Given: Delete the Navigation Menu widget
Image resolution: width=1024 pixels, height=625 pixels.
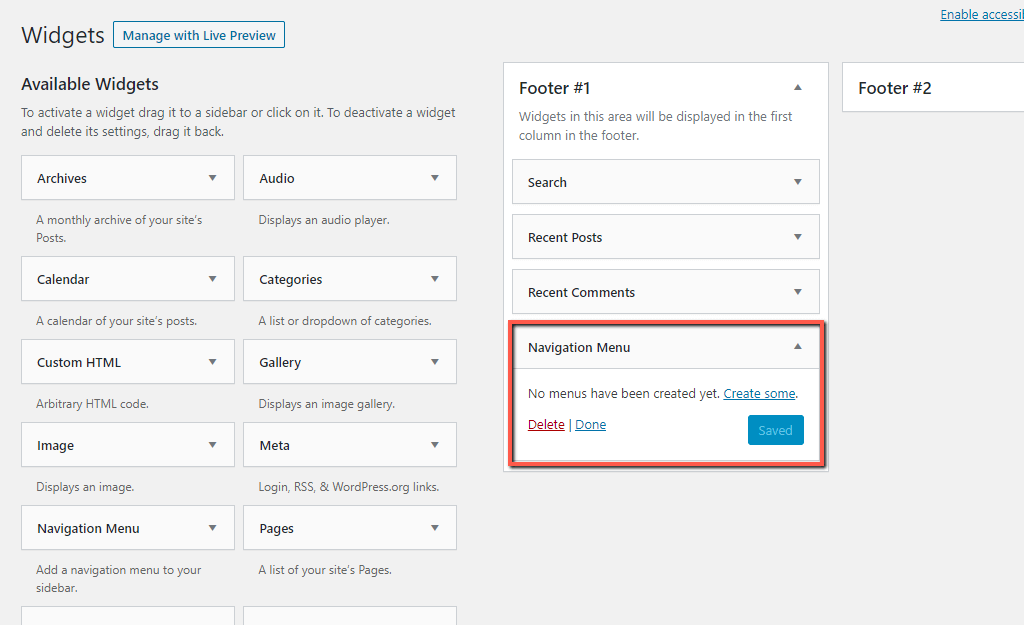Looking at the screenshot, I should pyautogui.click(x=546, y=425).
